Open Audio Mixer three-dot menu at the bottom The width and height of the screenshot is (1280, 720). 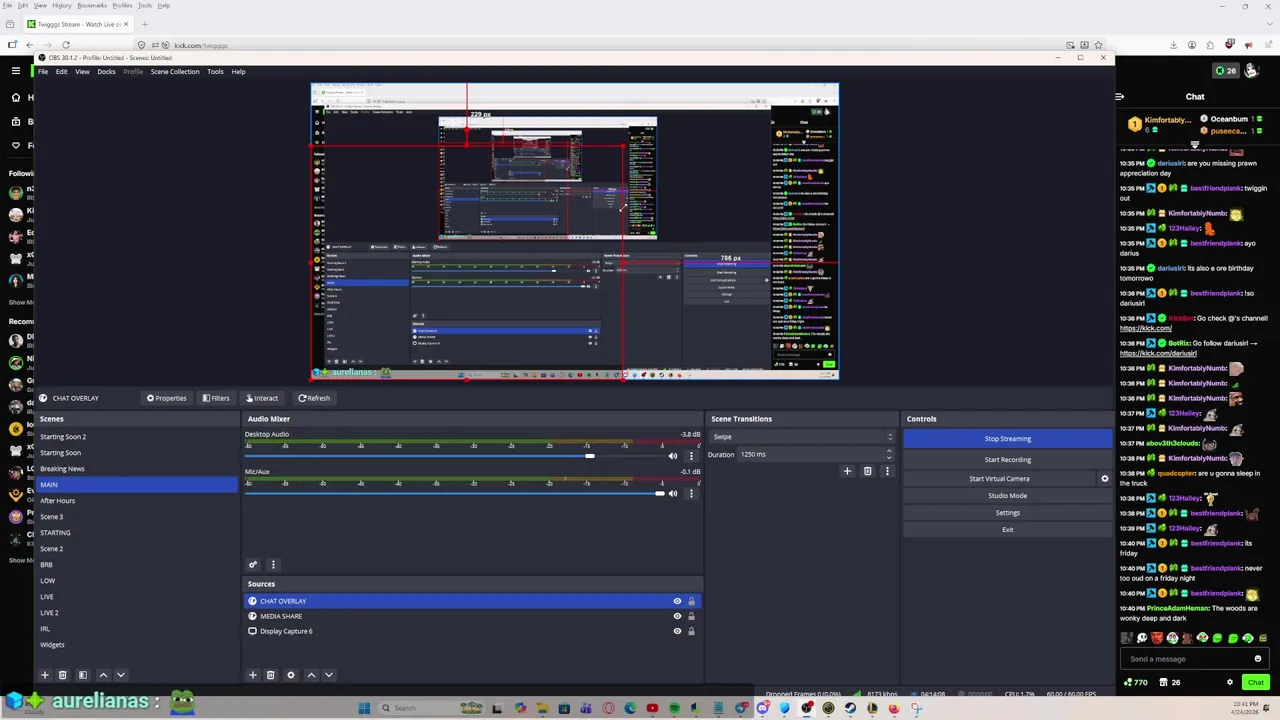pyautogui.click(x=272, y=565)
